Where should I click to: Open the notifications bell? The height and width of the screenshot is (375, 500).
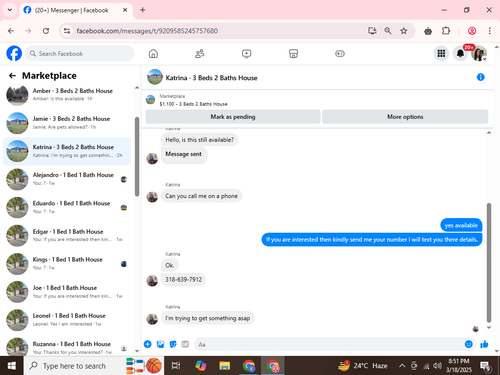(460, 53)
